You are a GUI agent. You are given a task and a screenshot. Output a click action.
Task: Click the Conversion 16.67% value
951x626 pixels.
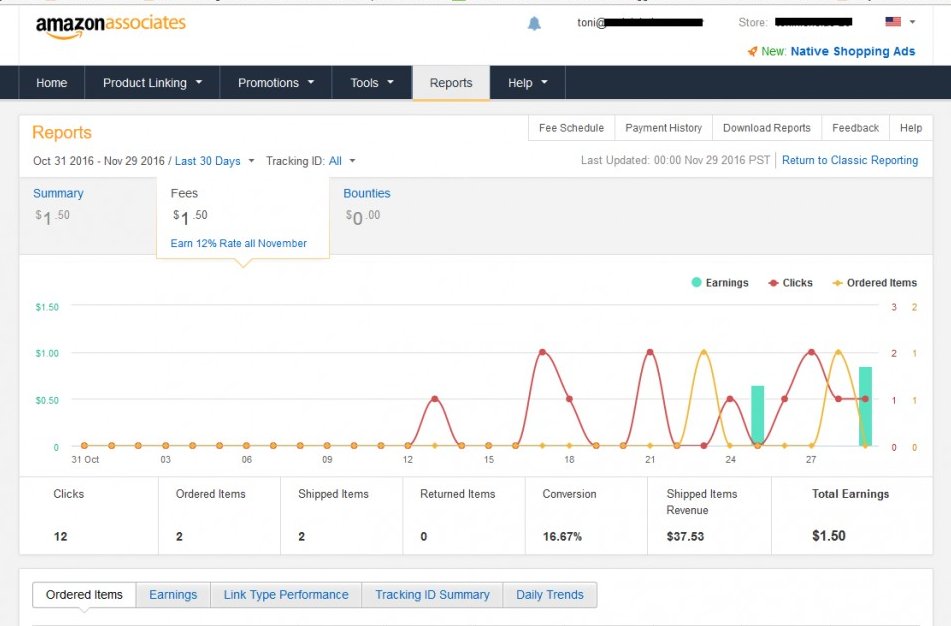pyautogui.click(x=562, y=536)
